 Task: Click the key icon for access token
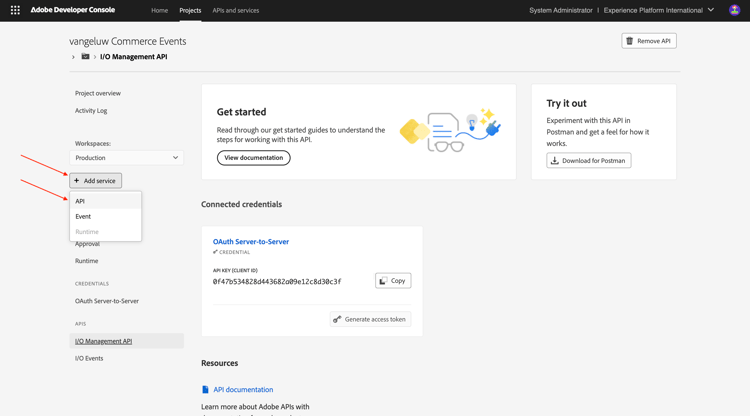(x=337, y=319)
